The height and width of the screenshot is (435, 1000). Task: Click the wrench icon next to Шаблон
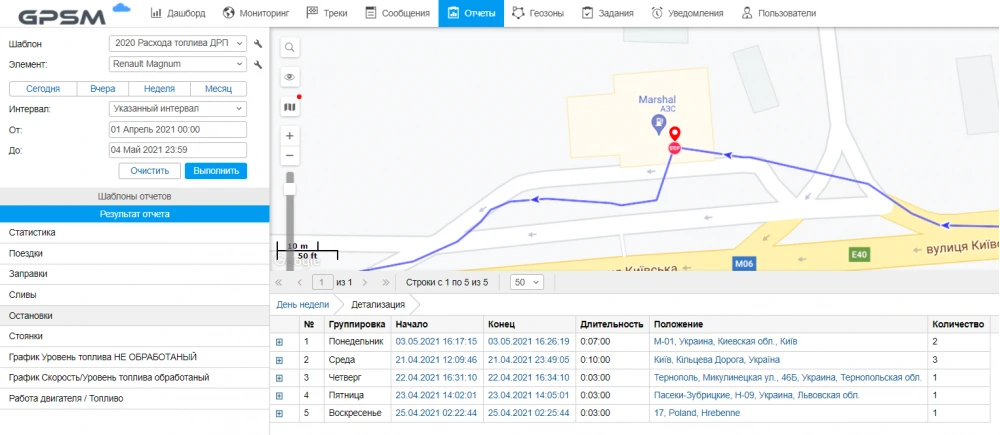[x=258, y=44]
